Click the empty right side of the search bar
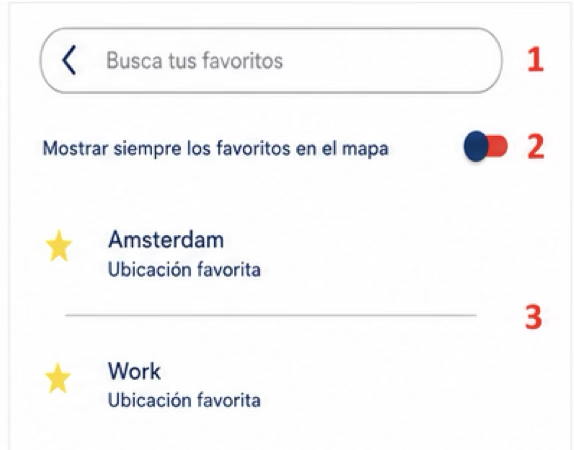574x450 pixels. (x=392, y=60)
